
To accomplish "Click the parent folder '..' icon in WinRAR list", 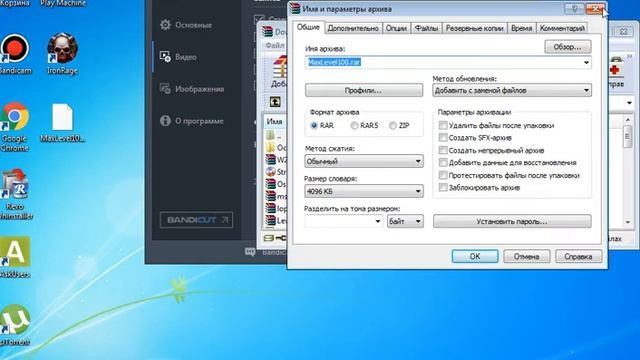I will coord(270,135).
